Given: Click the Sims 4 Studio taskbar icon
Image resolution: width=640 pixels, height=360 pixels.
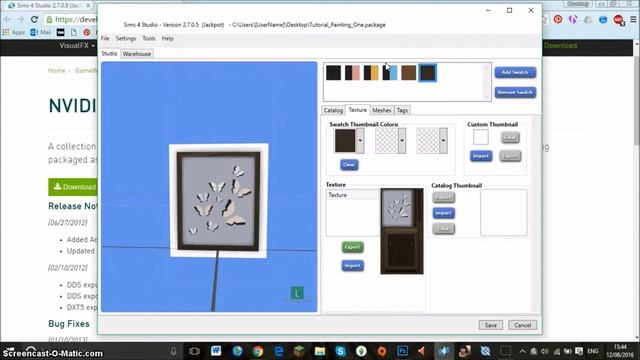Looking at the screenshot, I should point(444,351).
